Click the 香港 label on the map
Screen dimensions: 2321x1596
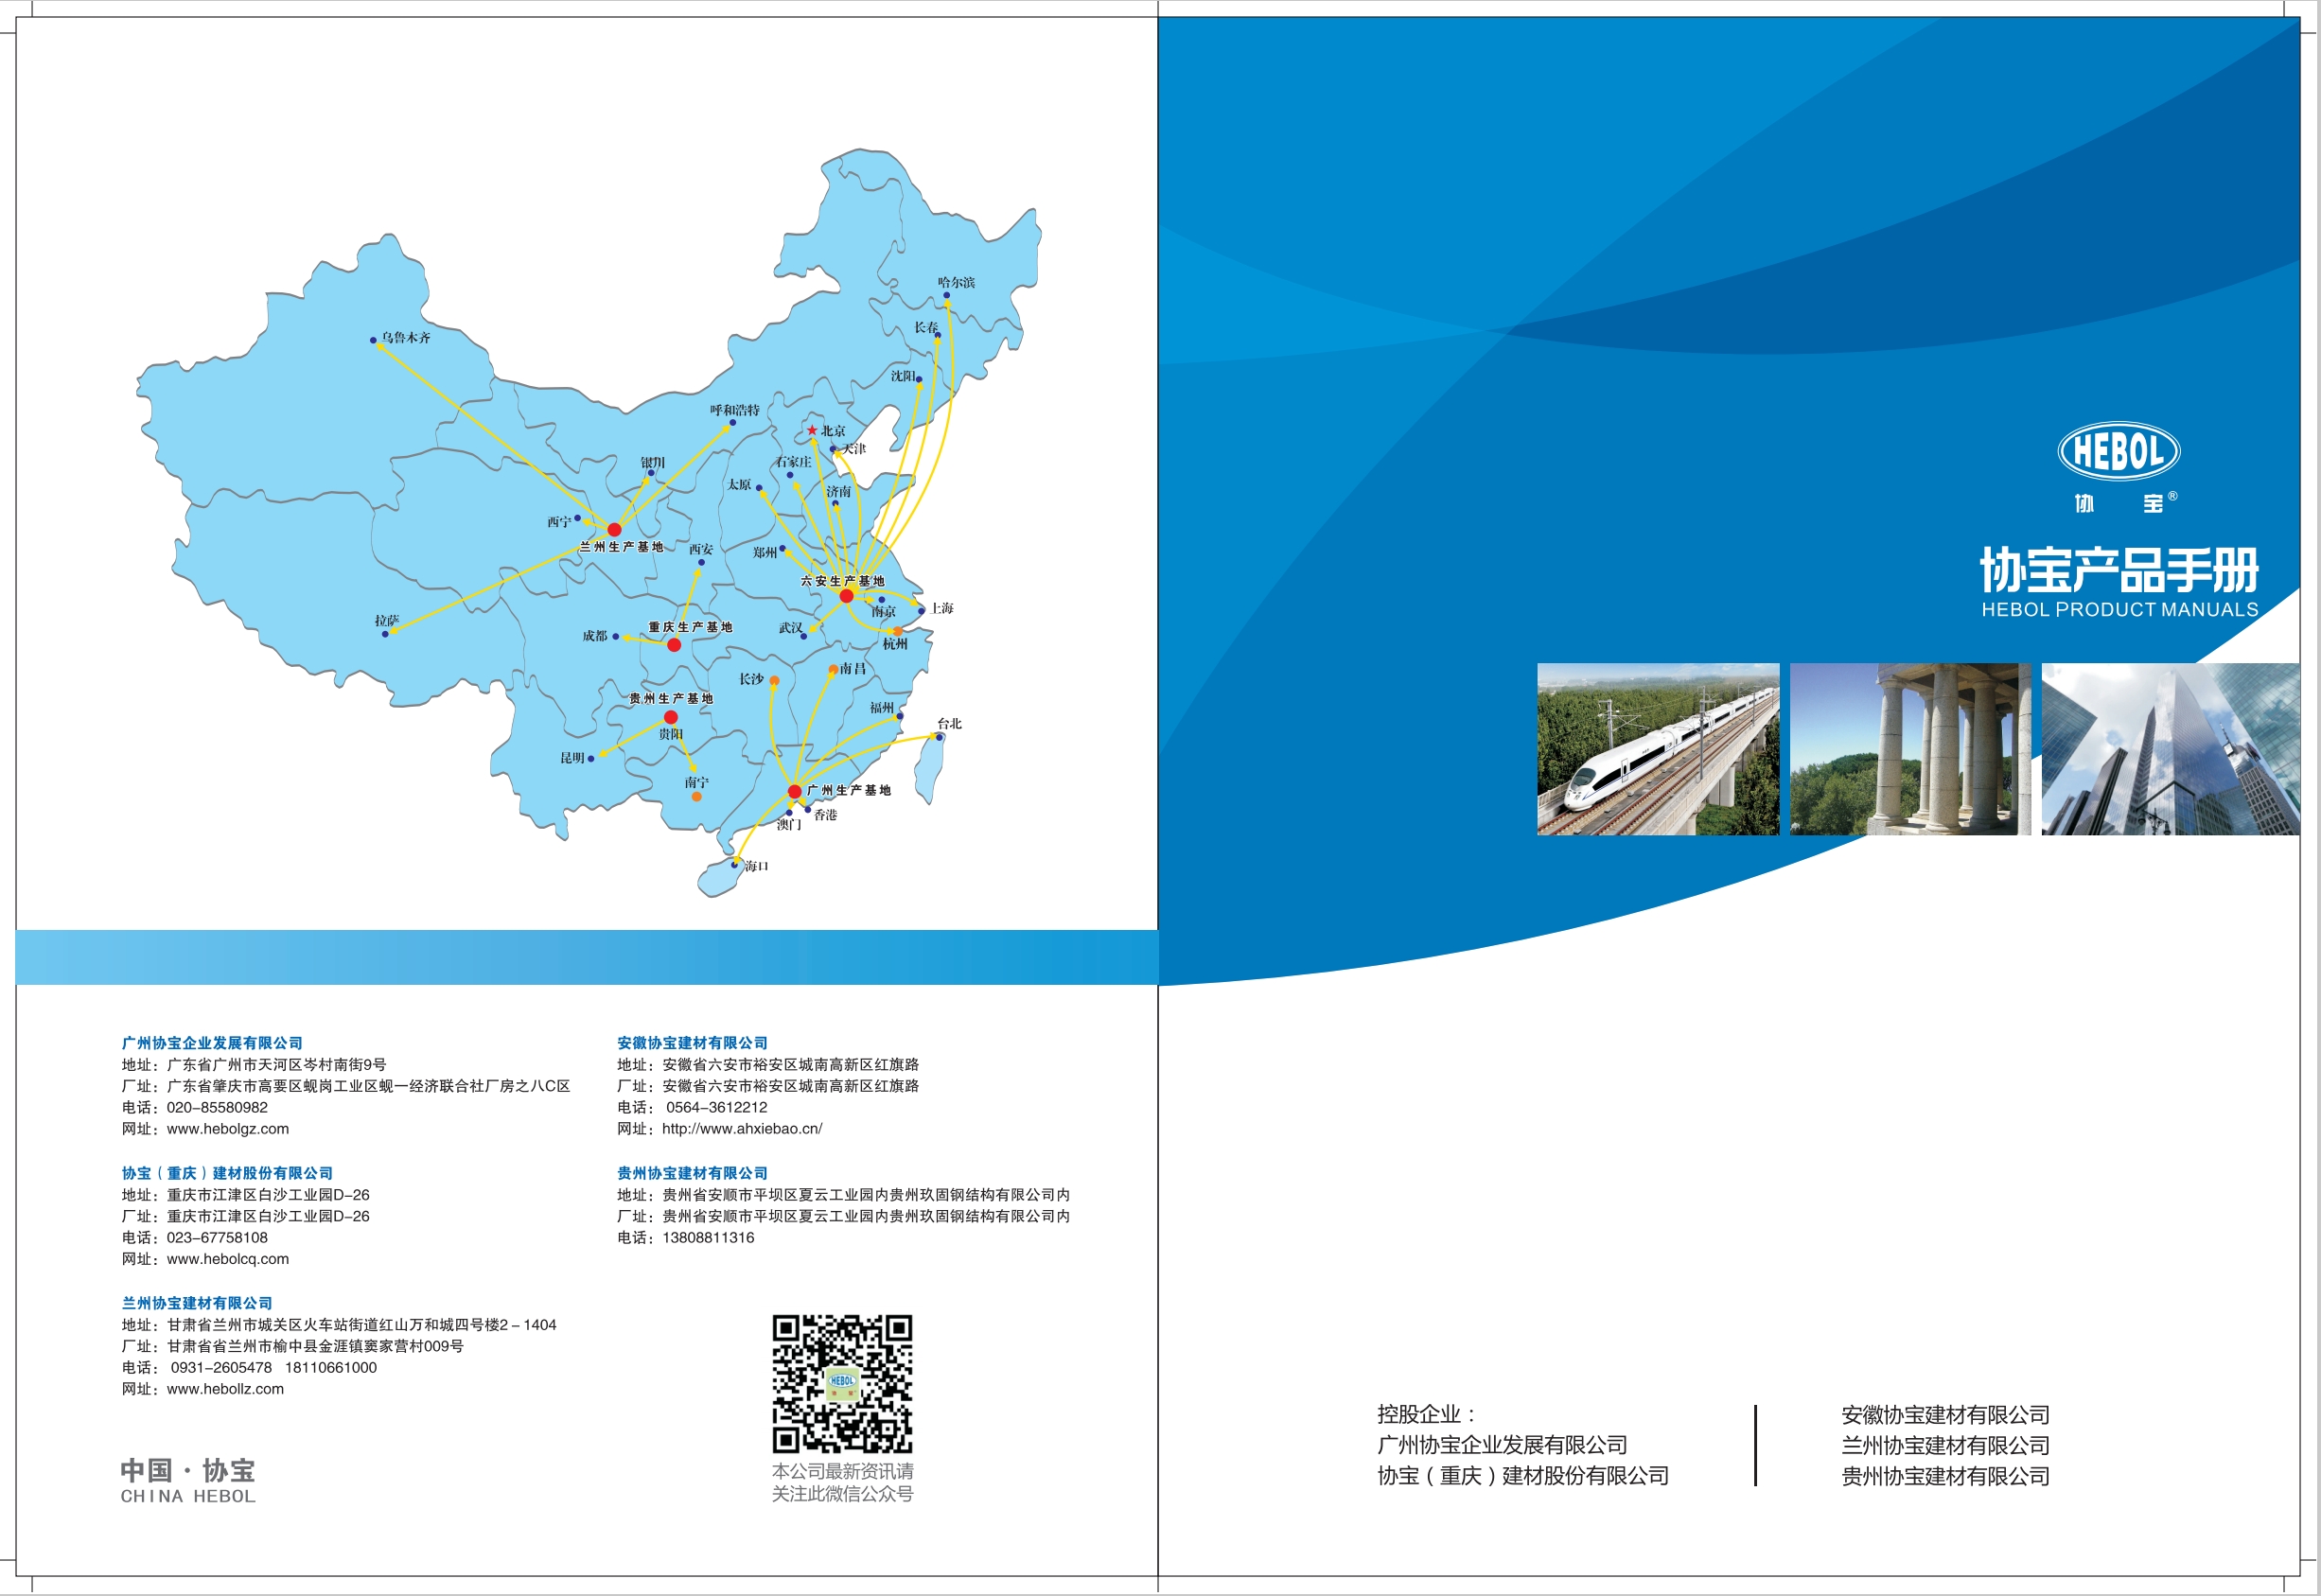click(825, 816)
